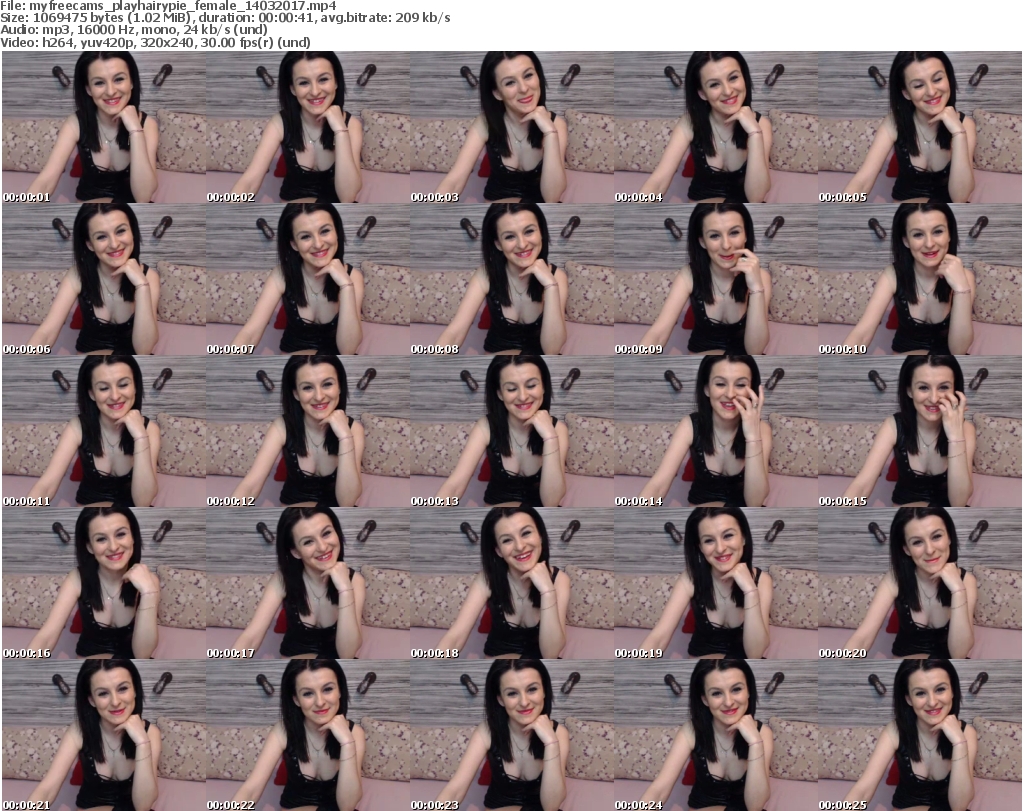Select the thumbnail frame stamped 00:00:03
This screenshot has width=1024, height=811.
(512, 127)
